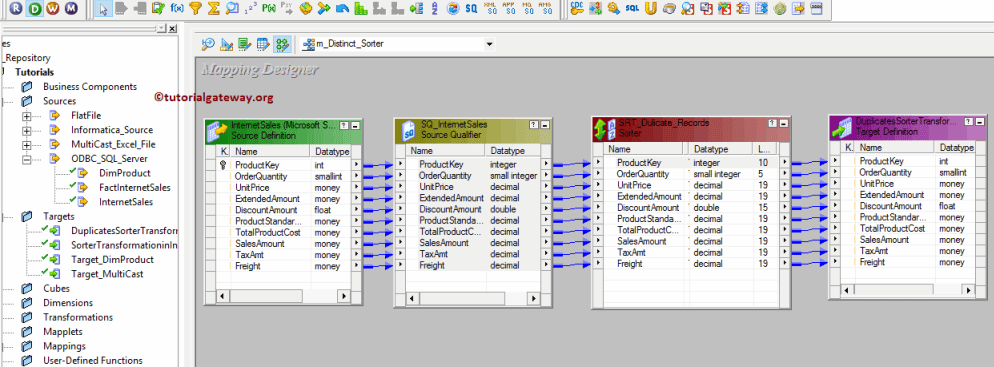994x367 pixels.
Task: Add a Source Qualifier SQ transformation
Action: pyautogui.click(x=472, y=9)
